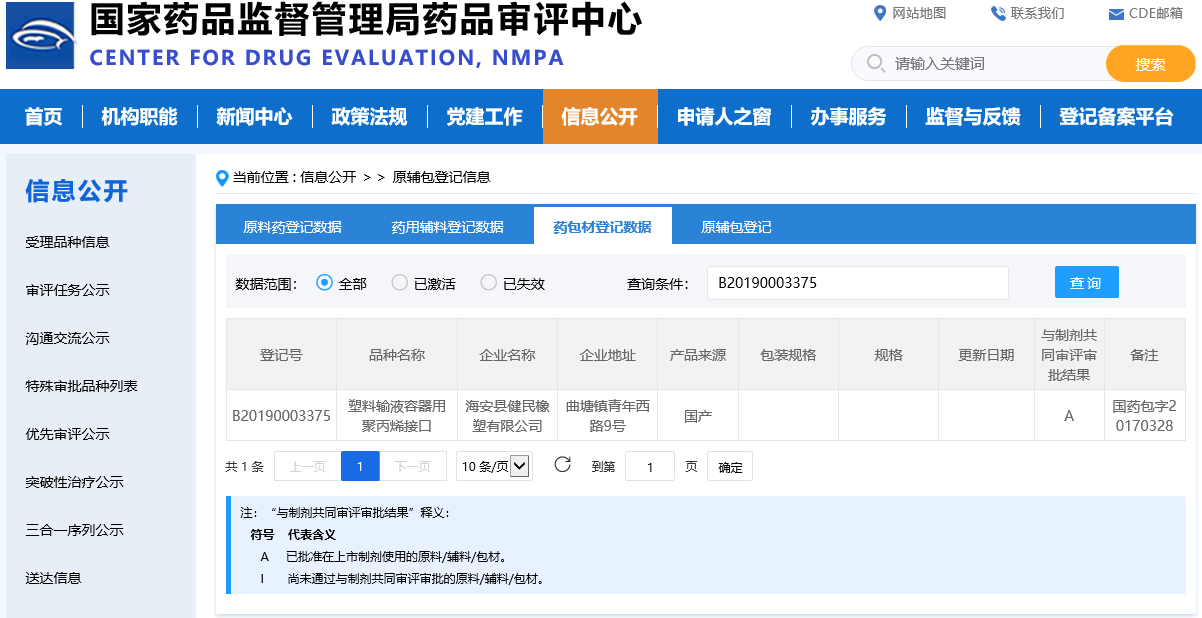Viewport: 1202px width, 618px height.
Task: Select the 全部 data range radio
Action: click(324, 283)
